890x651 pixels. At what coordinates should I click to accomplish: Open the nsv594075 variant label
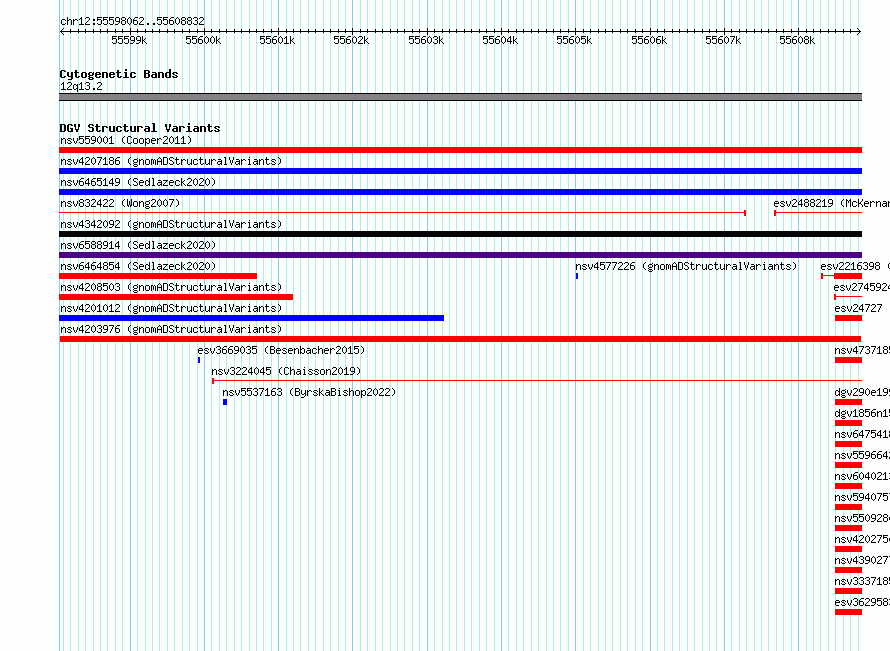coord(862,497)
